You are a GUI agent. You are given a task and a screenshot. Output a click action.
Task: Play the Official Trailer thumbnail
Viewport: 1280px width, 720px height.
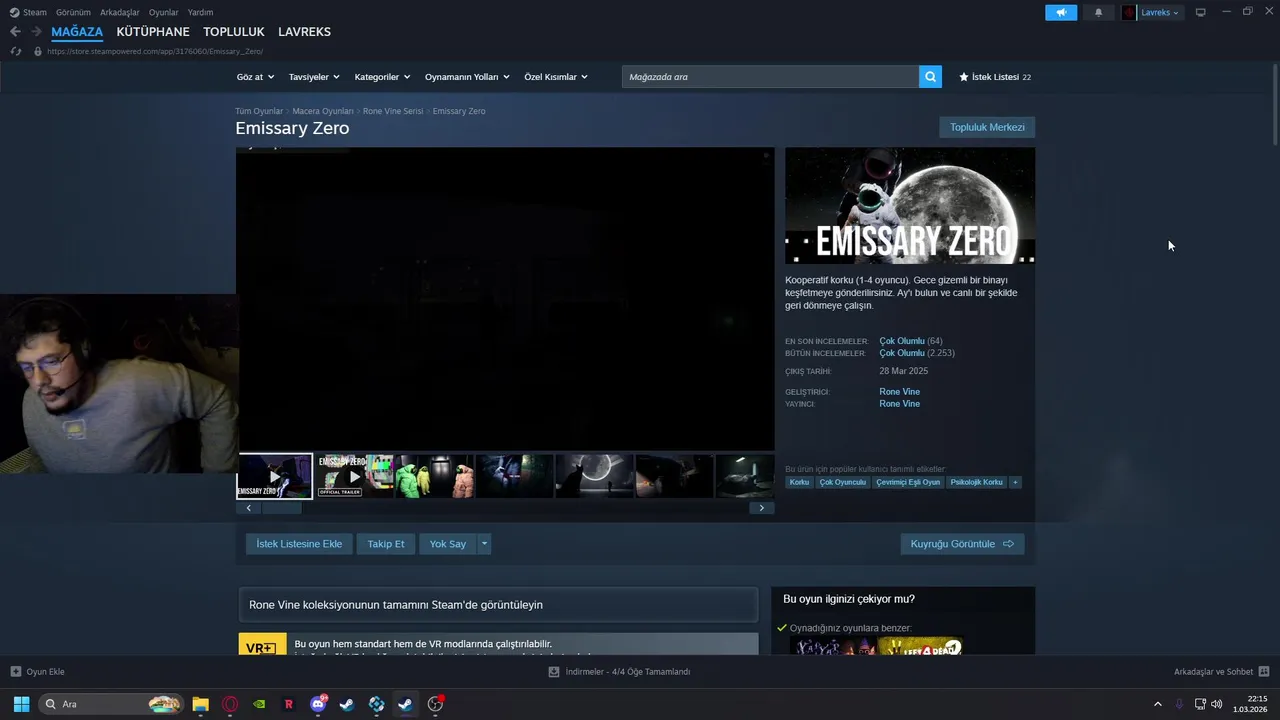(354, 476)
